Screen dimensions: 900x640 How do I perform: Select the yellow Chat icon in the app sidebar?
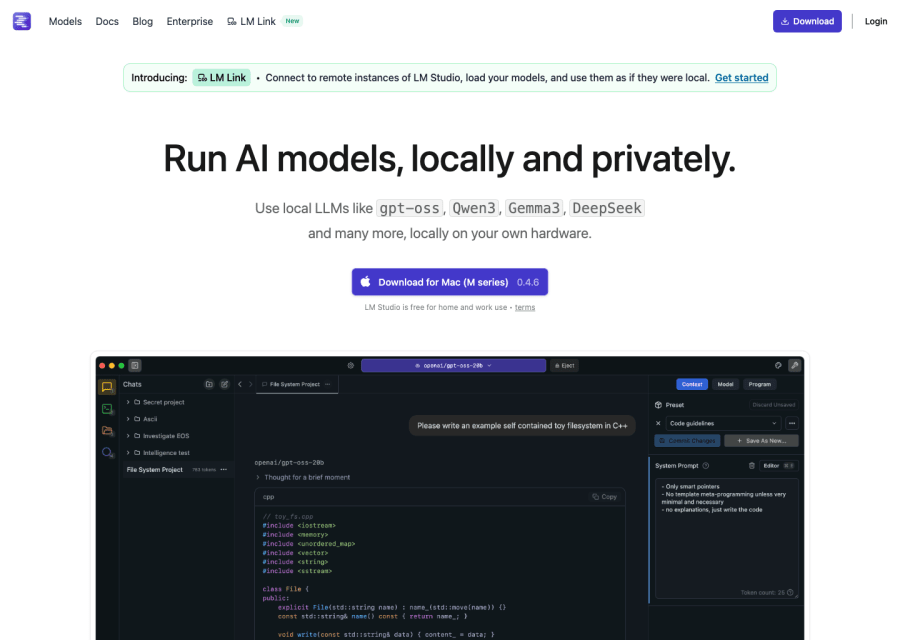(x=107, y=387)
